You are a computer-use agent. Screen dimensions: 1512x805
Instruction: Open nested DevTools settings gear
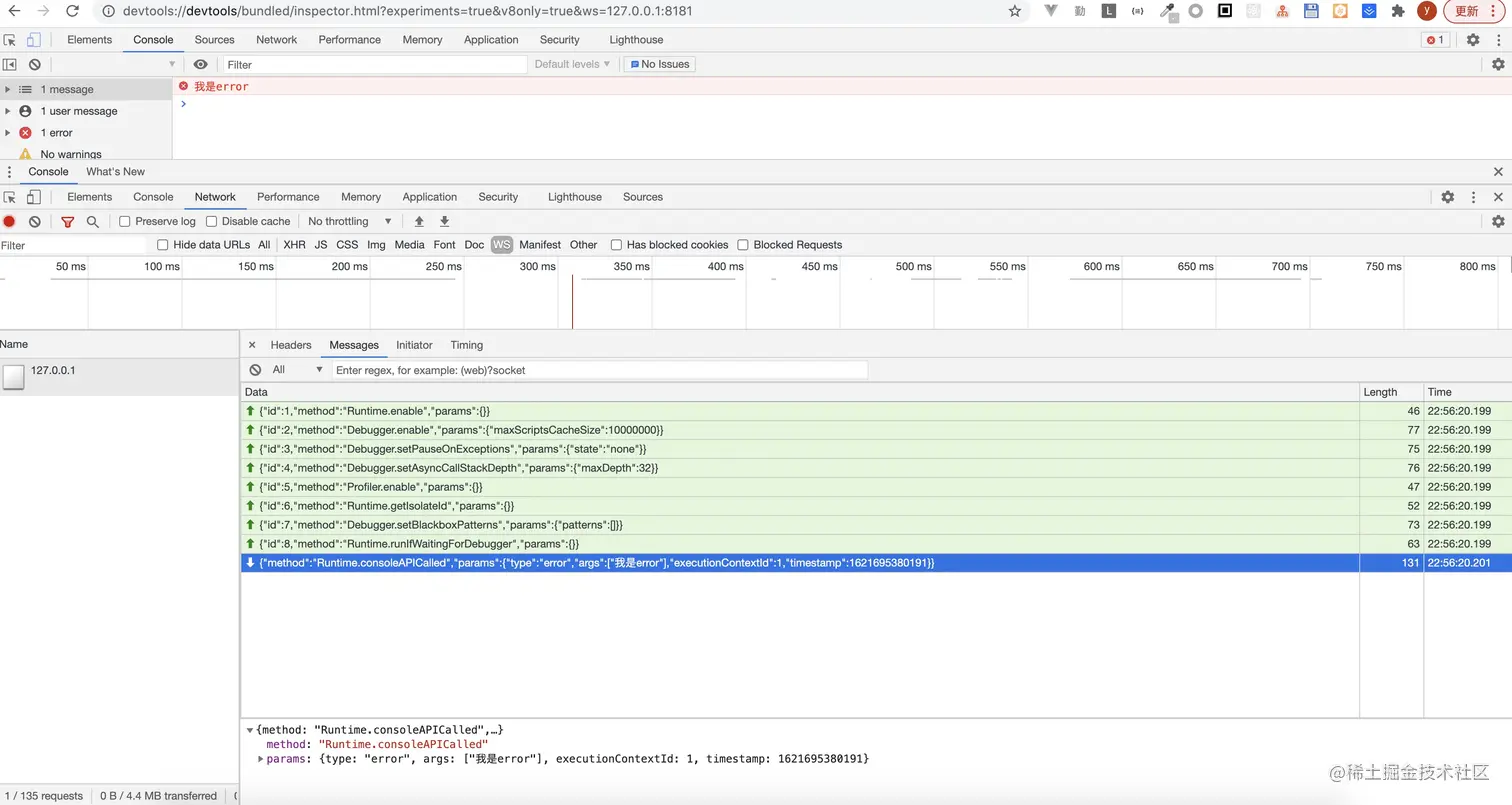pos(1447,197)
